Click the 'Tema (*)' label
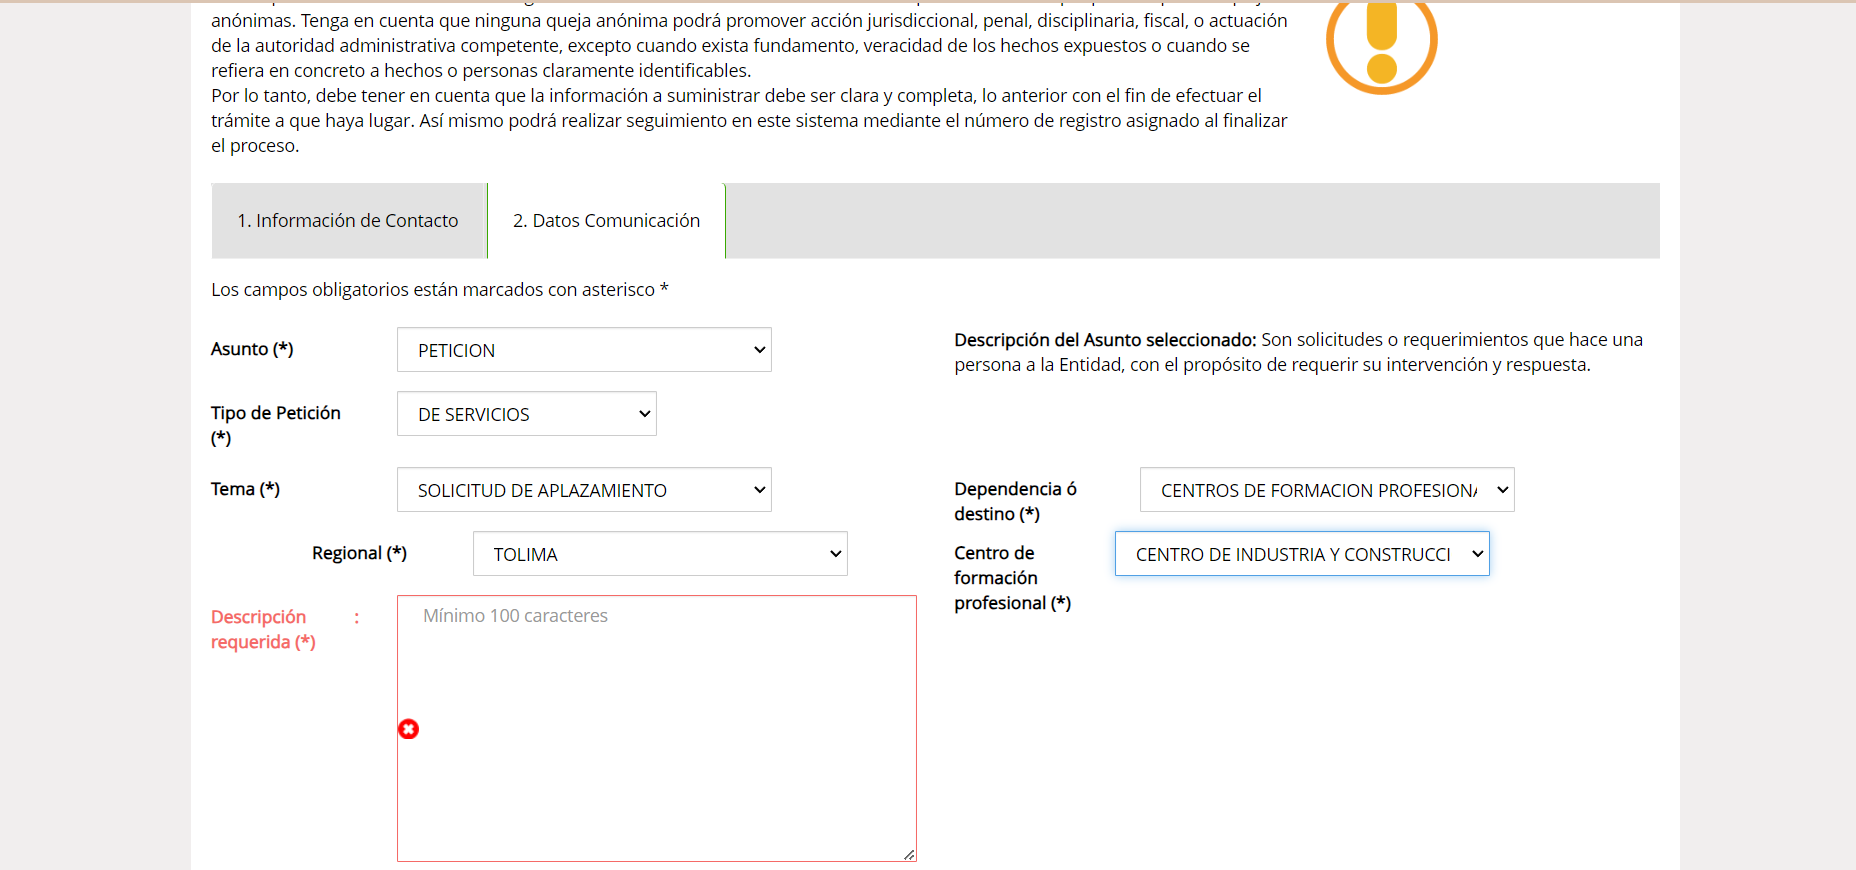The height and width of the screenshot is (870, 1856). tap(245, 489)
